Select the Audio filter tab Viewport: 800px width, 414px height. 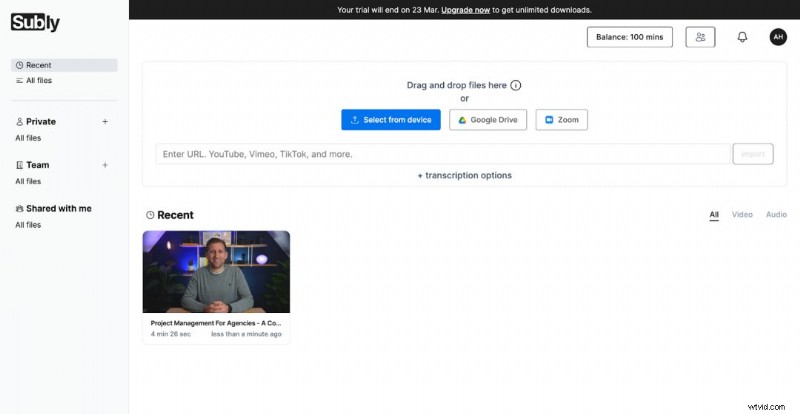point(776,214)
